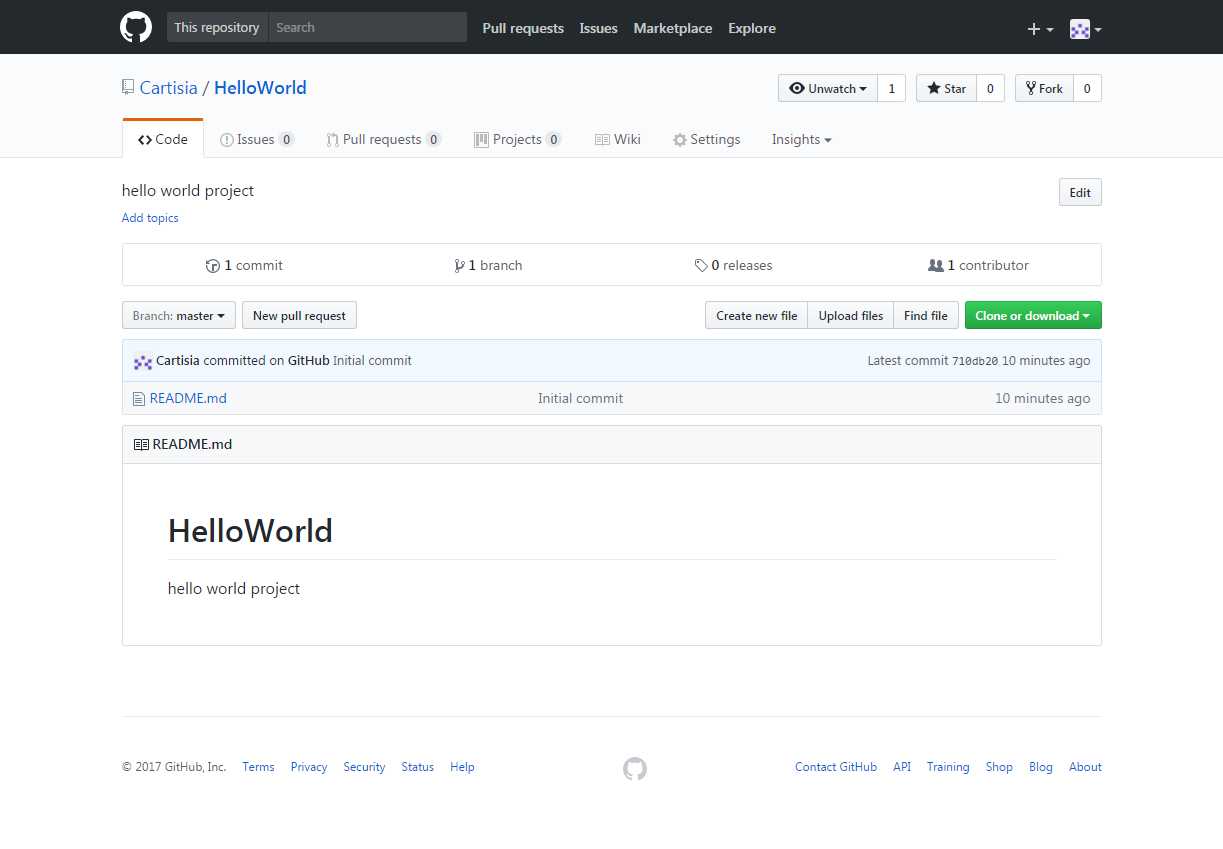Open the Branch: master selector
Viewport: 1223px width, 849px height.
(179, 315)
